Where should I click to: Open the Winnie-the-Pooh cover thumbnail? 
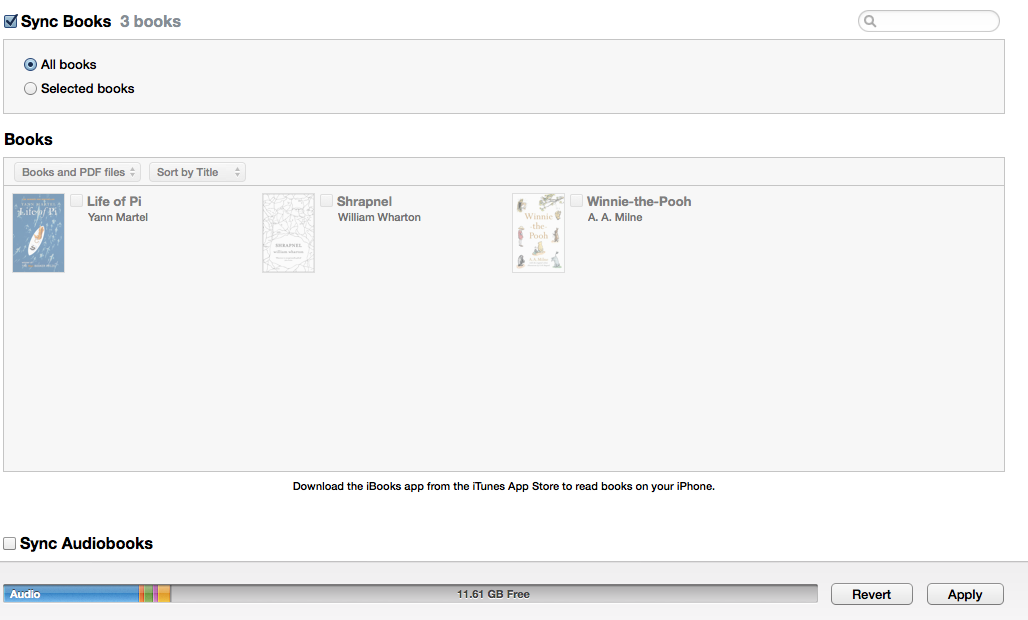[x=538, y=232]
